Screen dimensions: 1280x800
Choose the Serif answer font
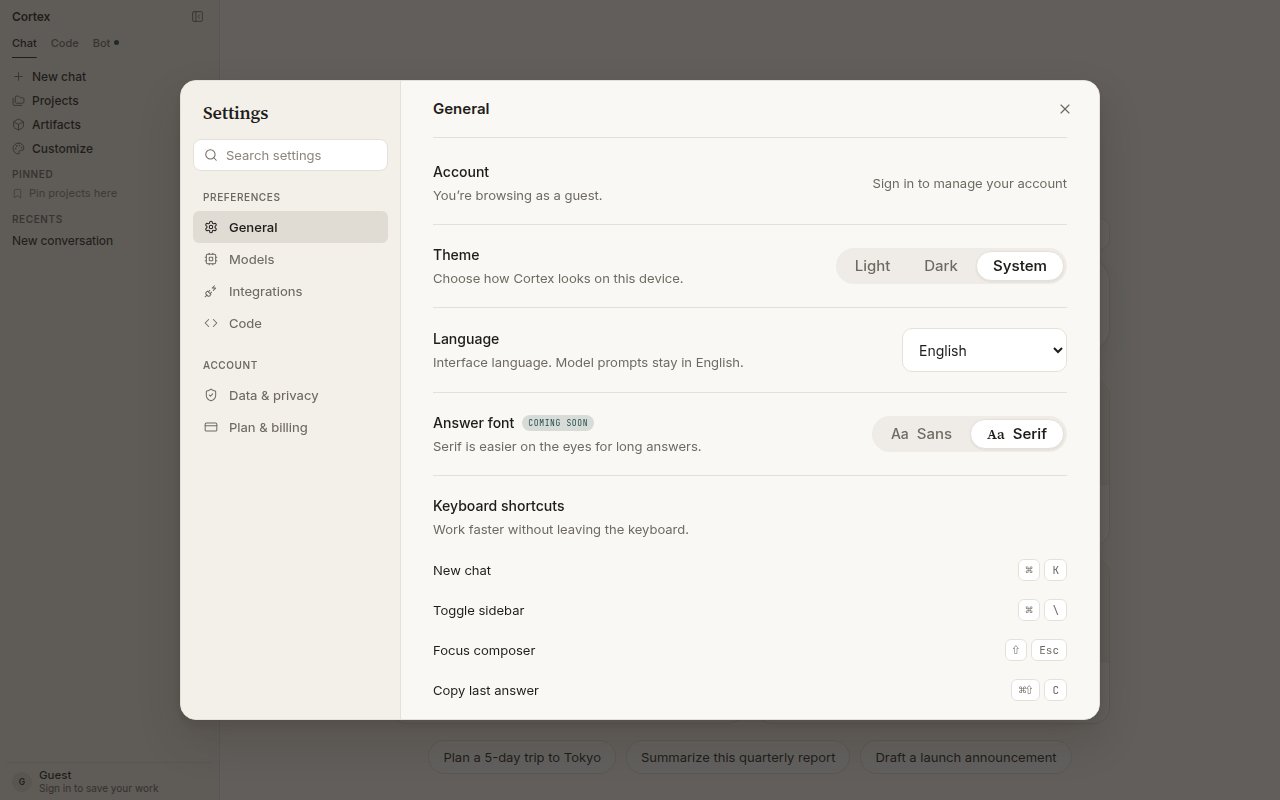point(1017,434)
